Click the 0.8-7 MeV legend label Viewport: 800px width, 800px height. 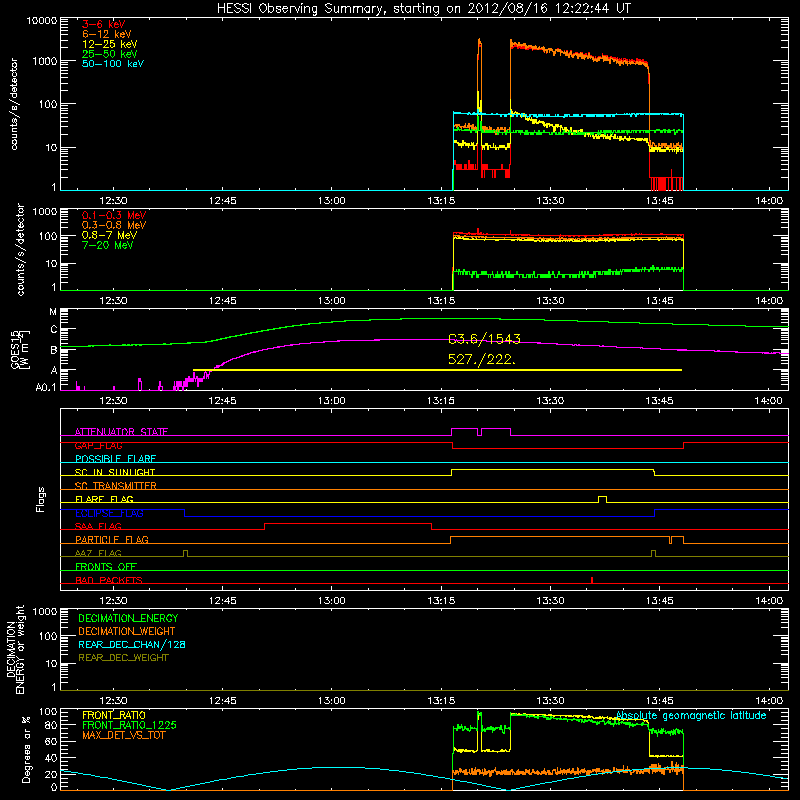109,235
